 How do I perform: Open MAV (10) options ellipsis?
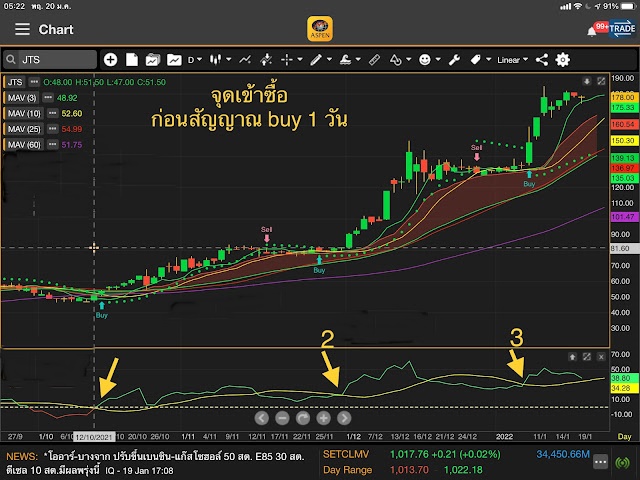coord(53,113)
